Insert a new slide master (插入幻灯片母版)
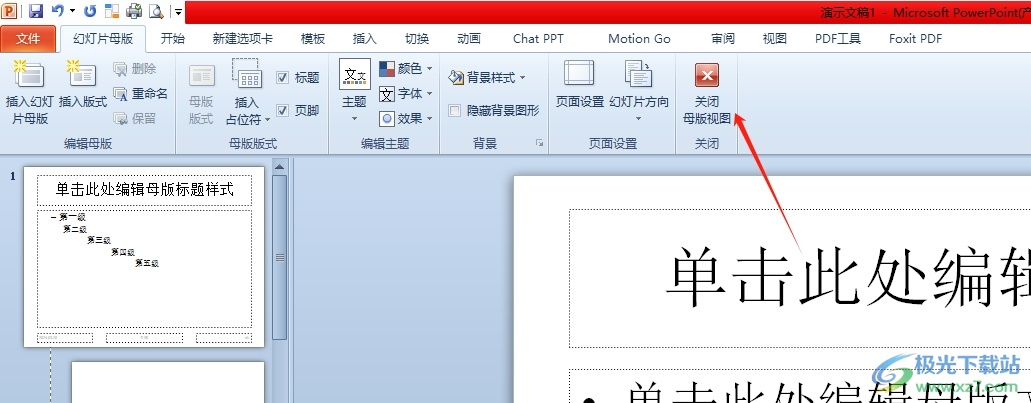 29,91
